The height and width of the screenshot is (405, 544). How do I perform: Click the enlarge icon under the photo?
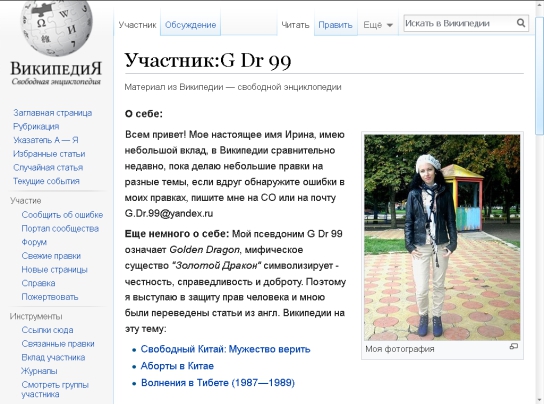click(514, 346)
